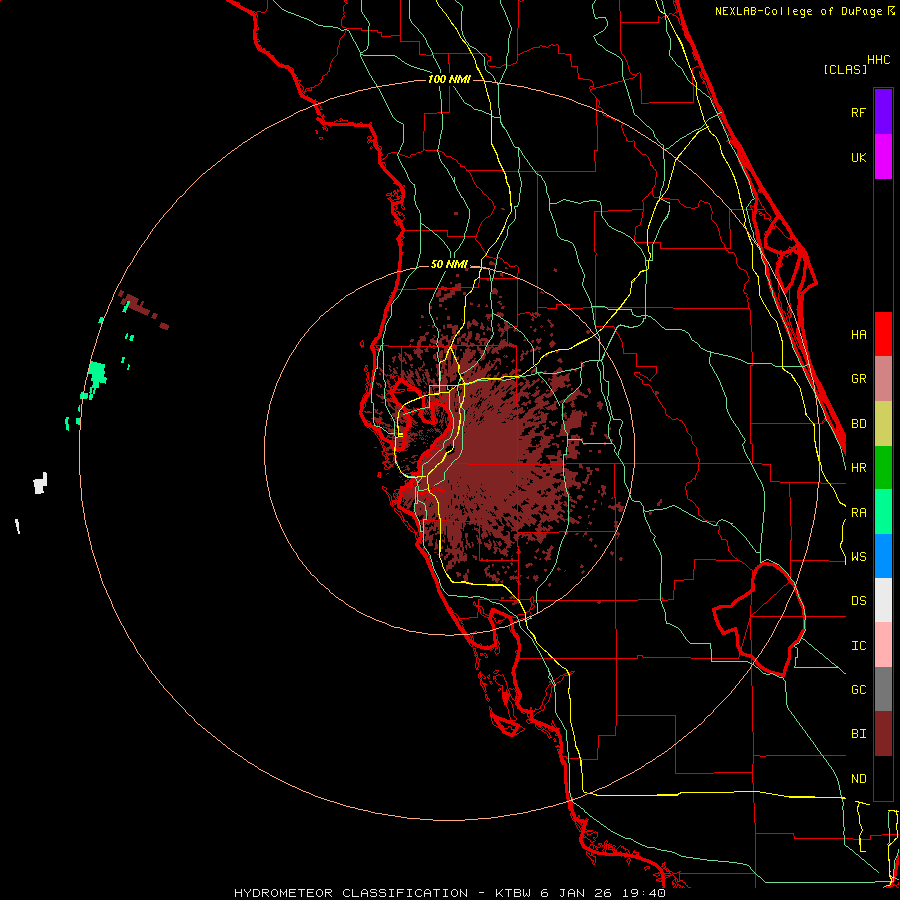This screenshot has width=900, height=900.
Task: Click the BI legend label
Action: click(x=858, y=734)
